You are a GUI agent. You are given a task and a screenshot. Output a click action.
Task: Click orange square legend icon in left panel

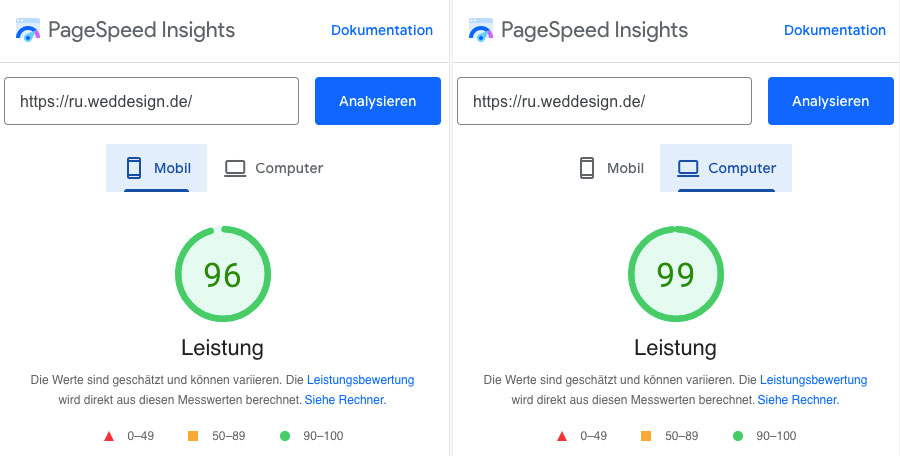tap(193, 436)
